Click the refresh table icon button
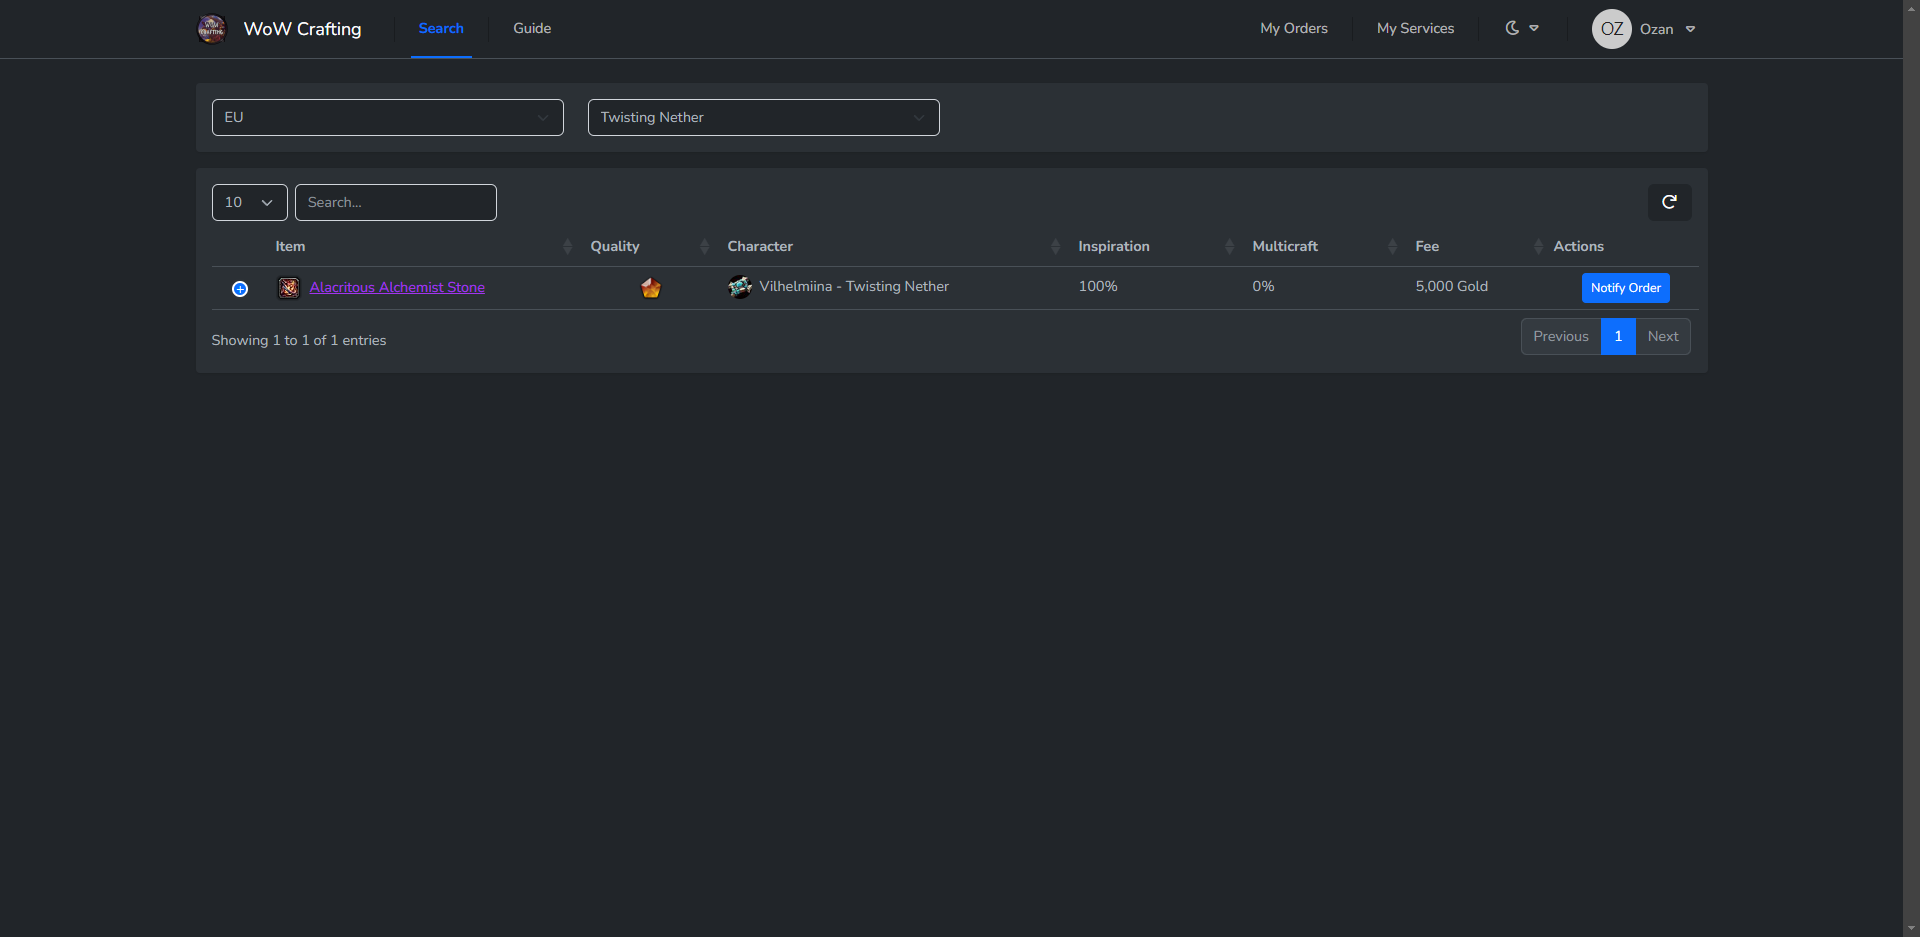1920x937 pixels. click(1670, 202)
